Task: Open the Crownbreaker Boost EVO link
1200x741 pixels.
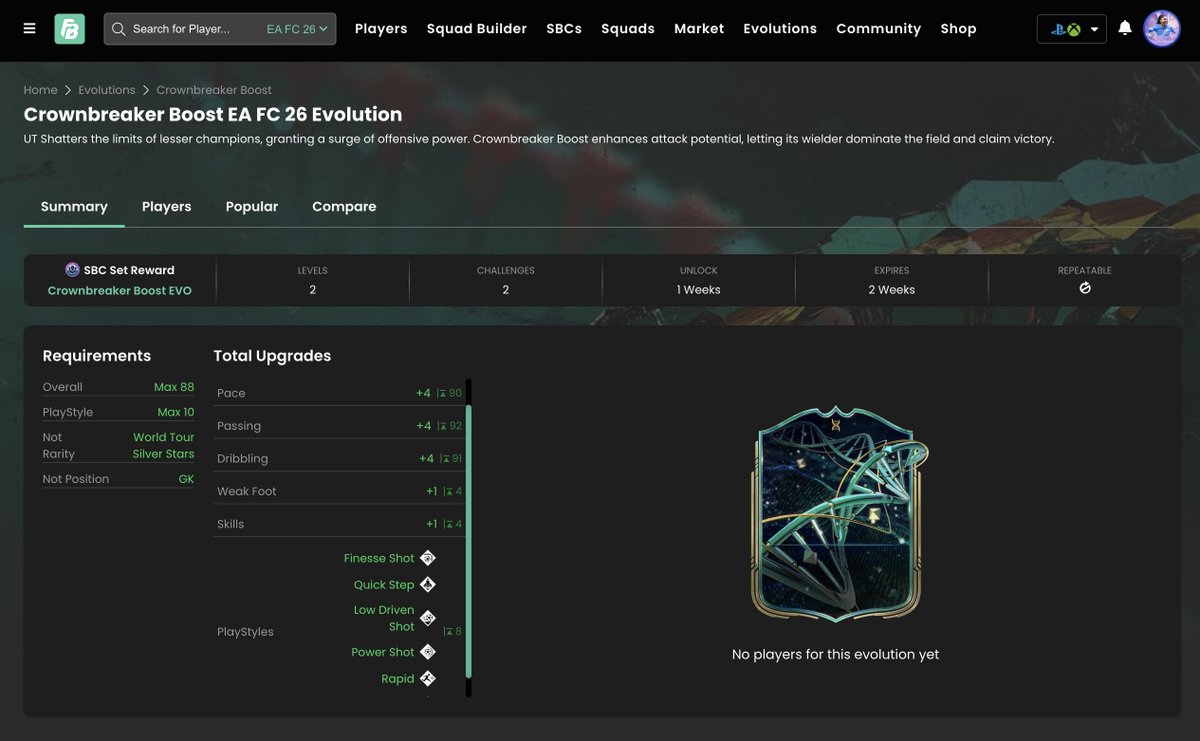Action: (120, 291)
